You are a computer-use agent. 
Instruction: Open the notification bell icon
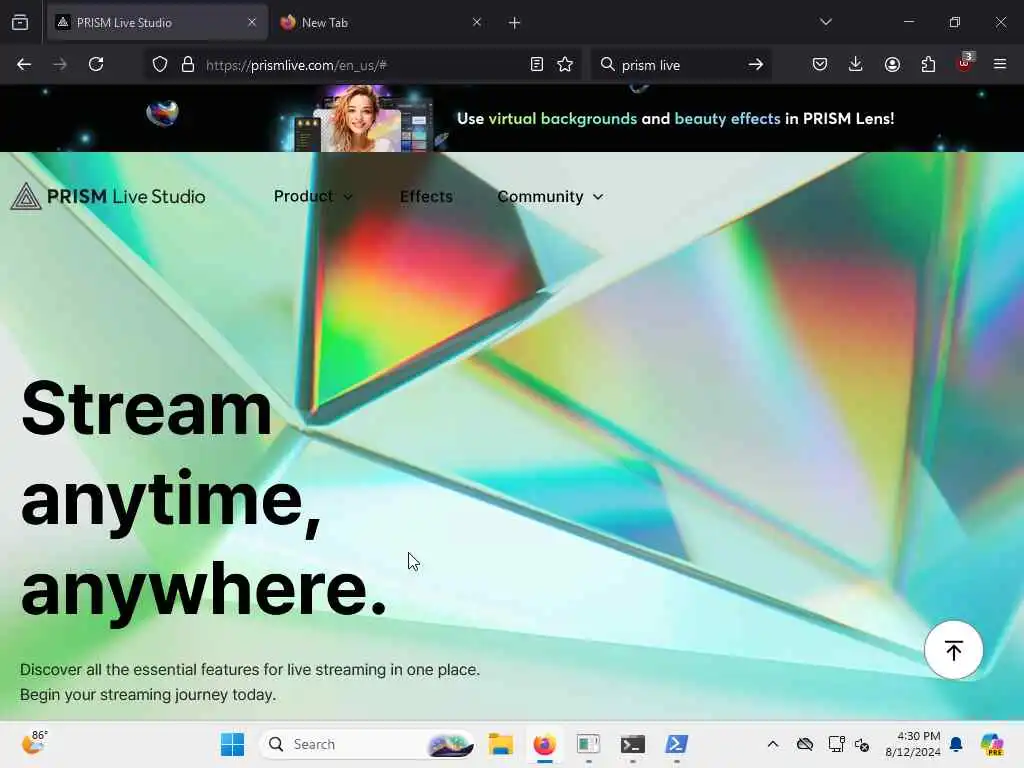956,744
